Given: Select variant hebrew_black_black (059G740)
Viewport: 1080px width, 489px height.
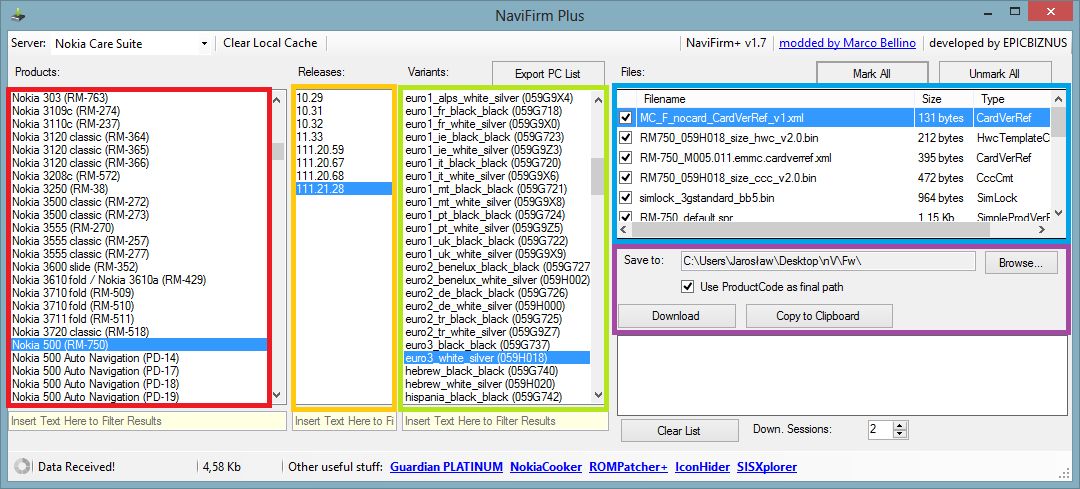Looking at the screenshot, I should point(497,371).
